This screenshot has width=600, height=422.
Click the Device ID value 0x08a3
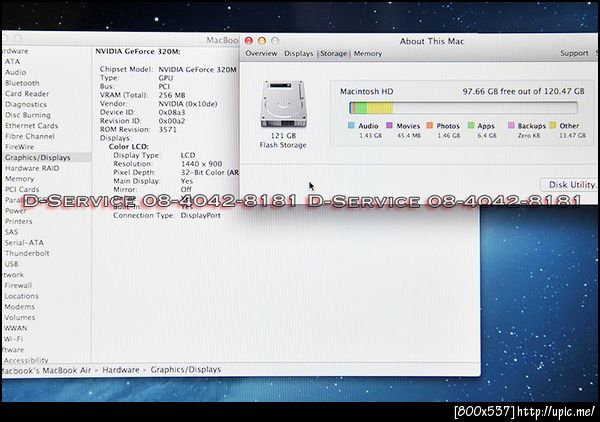pos(172,112)
